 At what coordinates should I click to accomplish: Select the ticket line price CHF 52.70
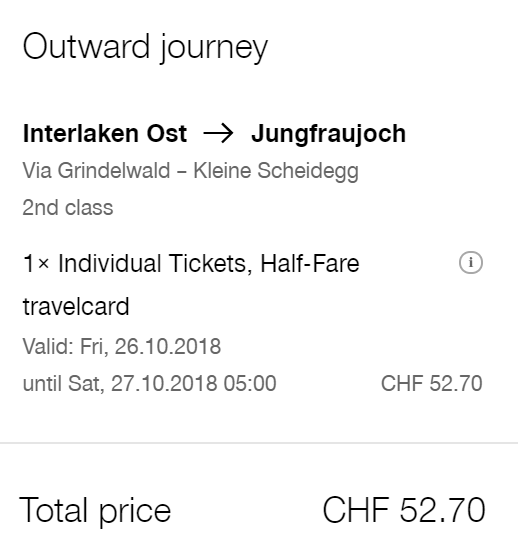432,383
